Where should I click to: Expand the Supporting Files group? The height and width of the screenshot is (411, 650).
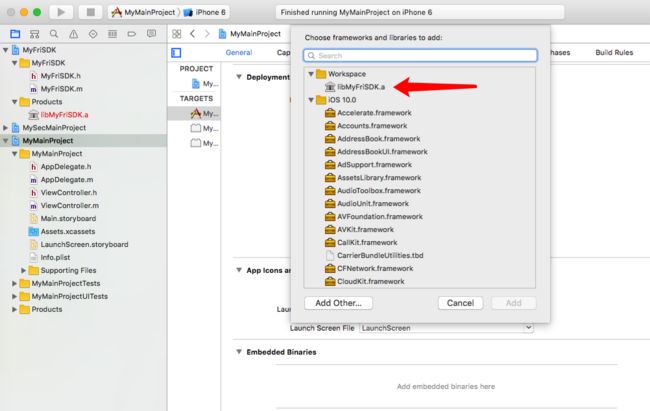(x=24, y=270)
